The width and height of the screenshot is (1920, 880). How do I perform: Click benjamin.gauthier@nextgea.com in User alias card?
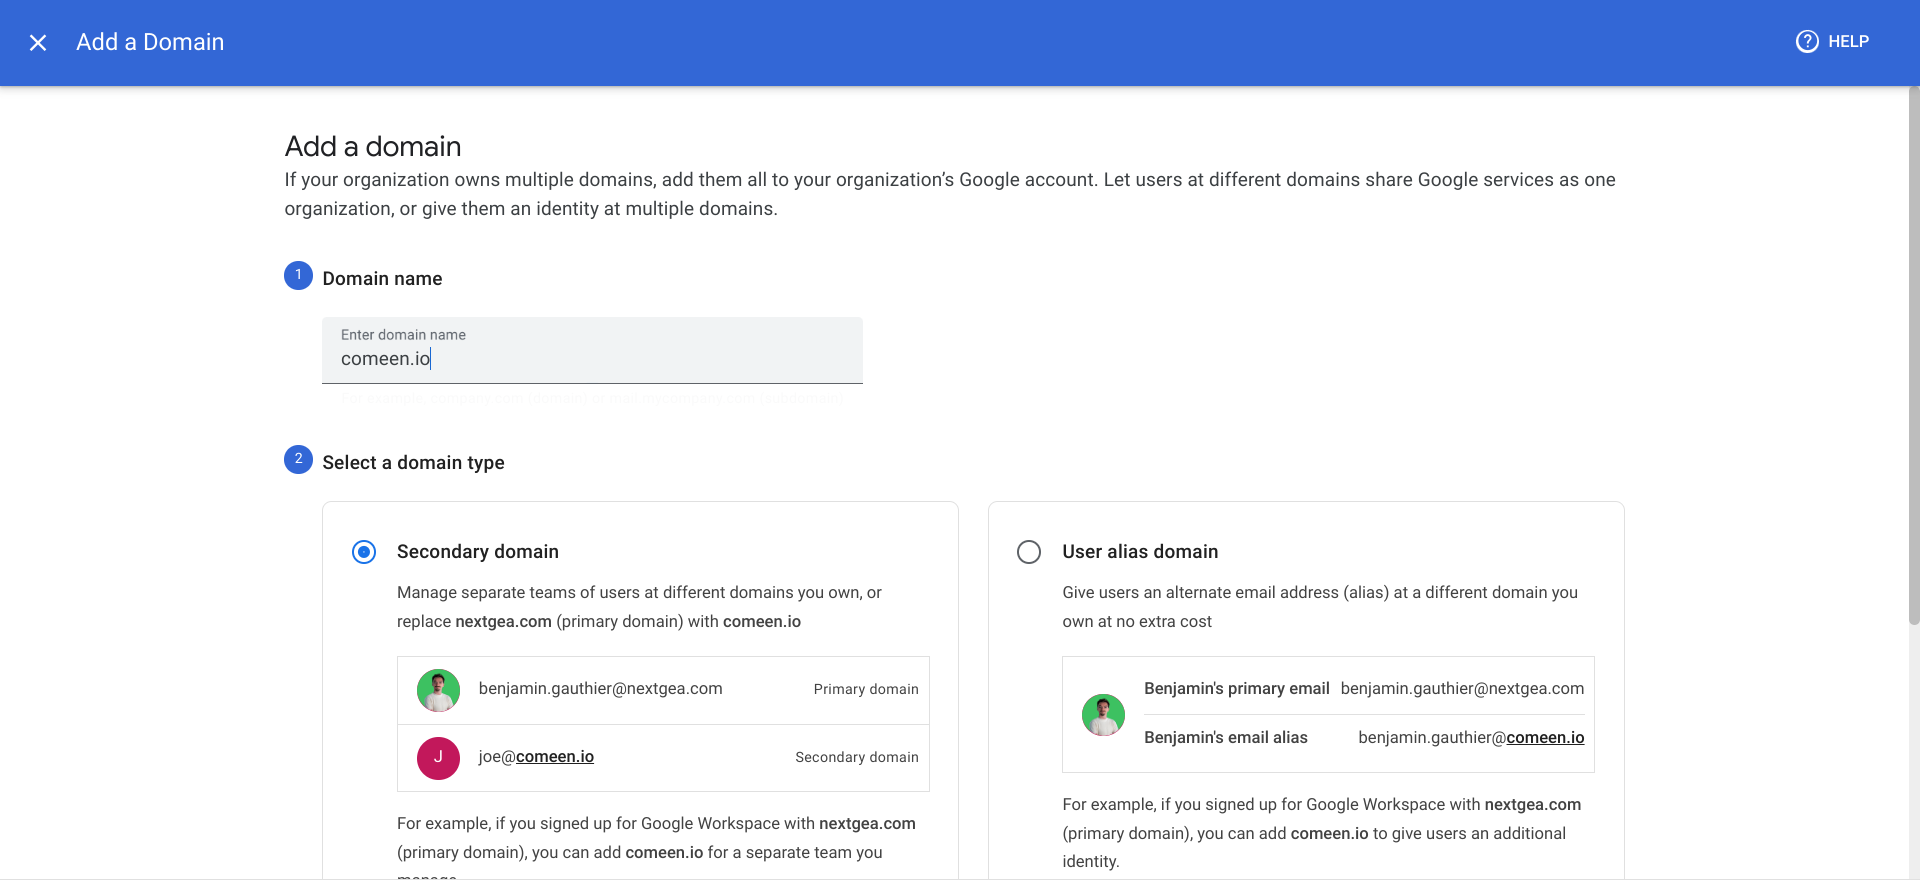[1462, 689]
